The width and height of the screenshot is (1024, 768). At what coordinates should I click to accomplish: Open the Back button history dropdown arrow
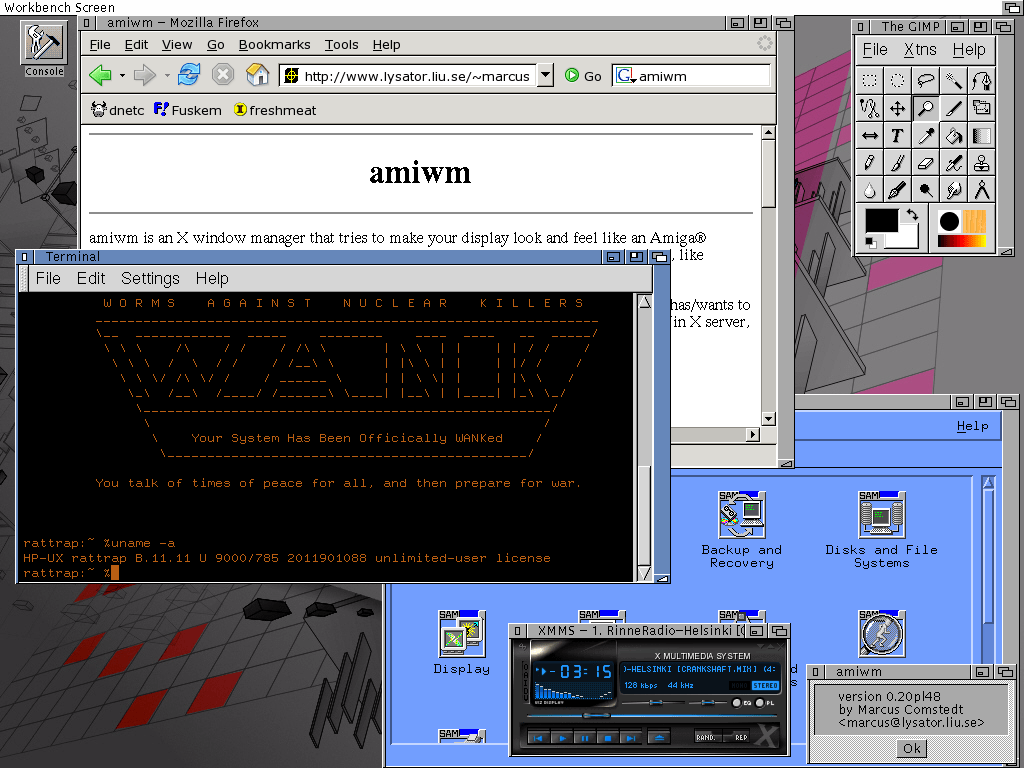[x=122, y=76]
